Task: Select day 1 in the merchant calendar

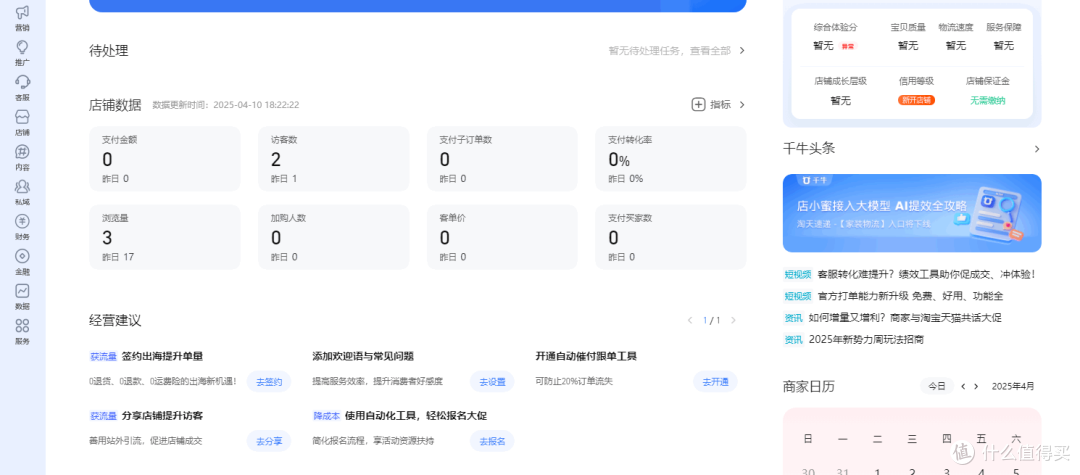Action: coord(878,472)
